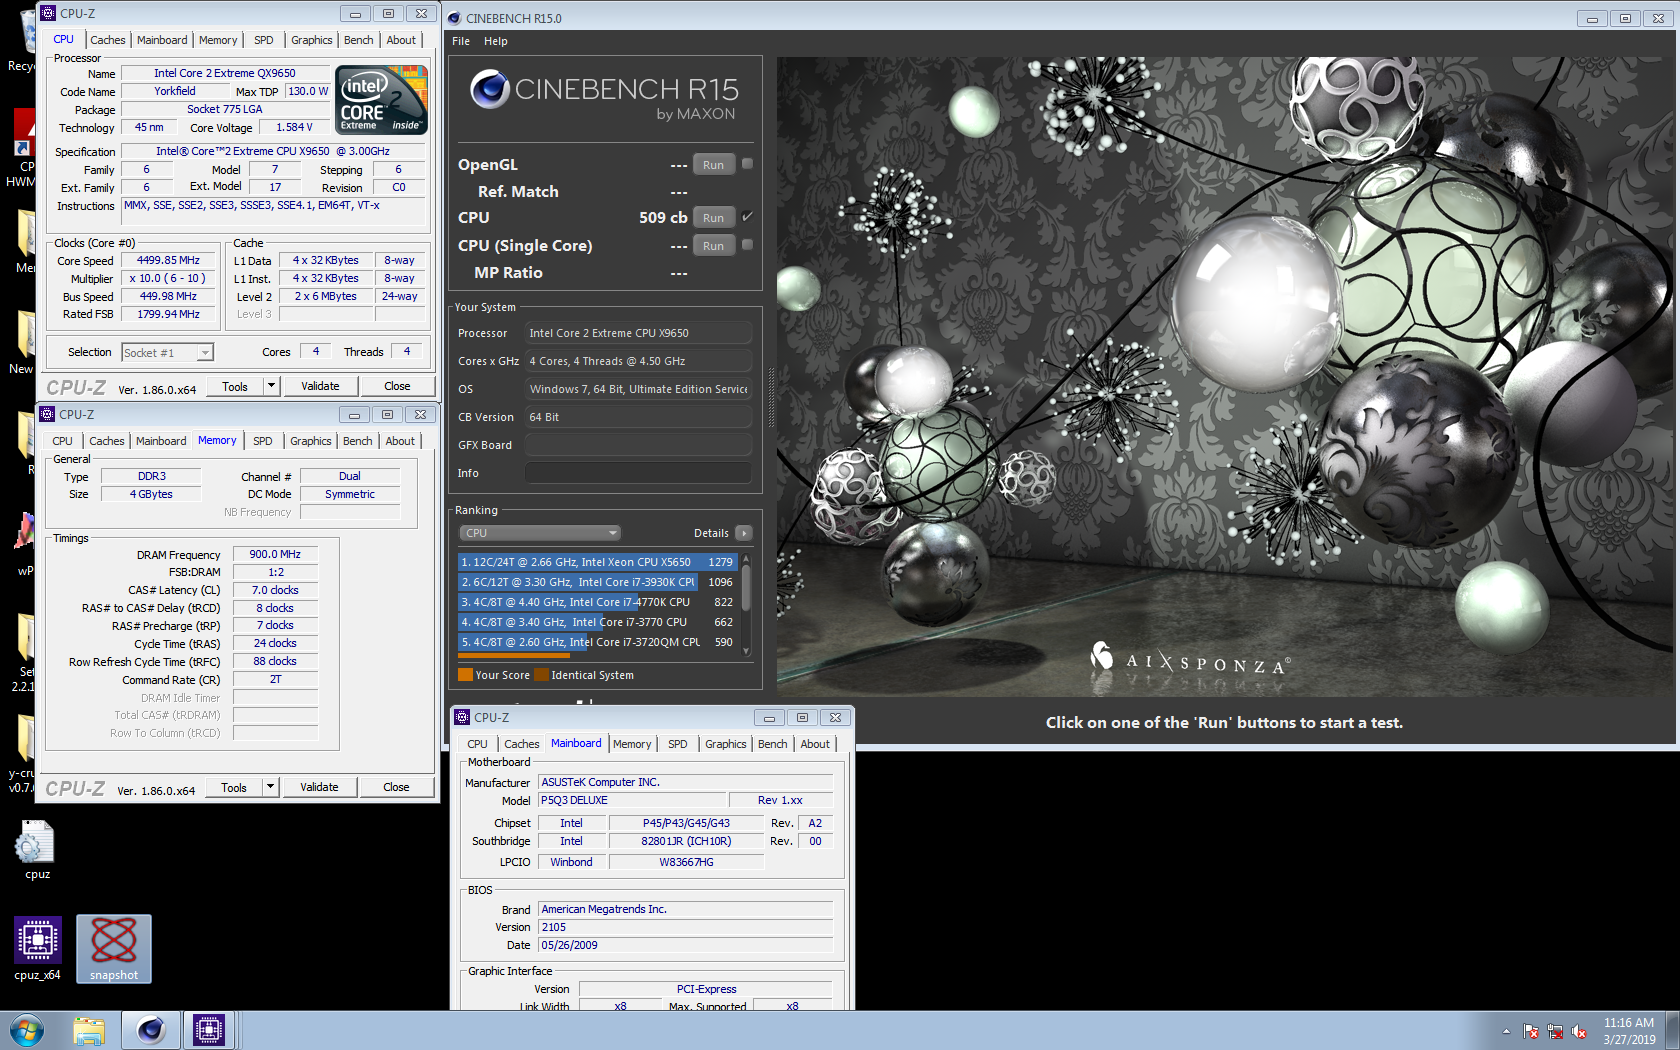
Task: Open the Windows Start orb
Action: [x=26, y=1031]
